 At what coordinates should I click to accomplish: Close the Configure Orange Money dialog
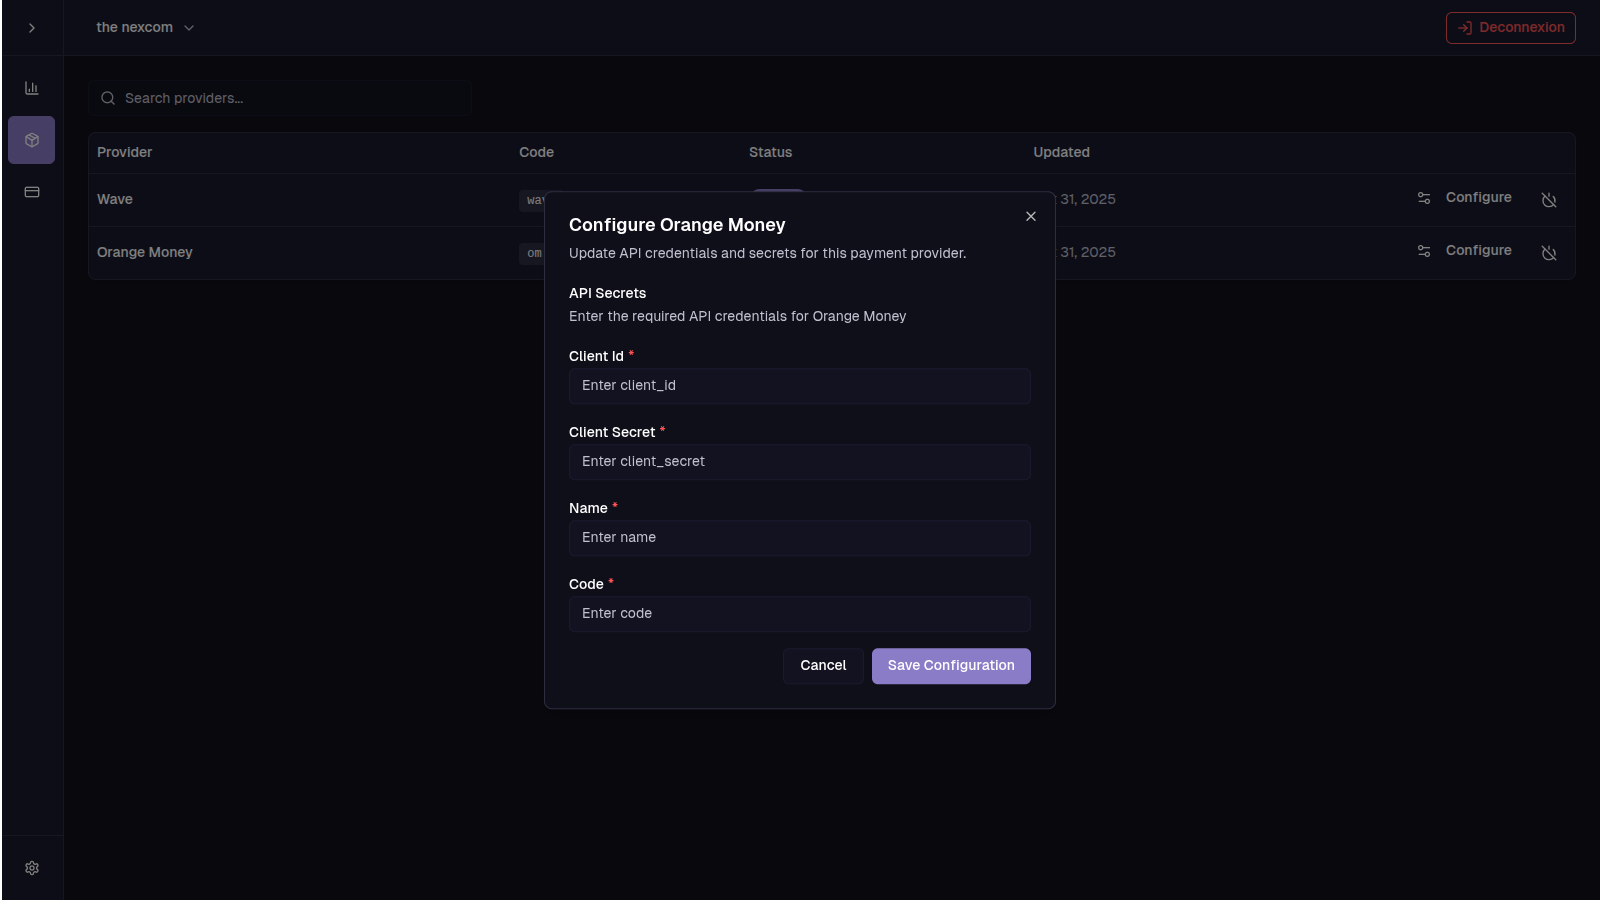click(1031, 216)
